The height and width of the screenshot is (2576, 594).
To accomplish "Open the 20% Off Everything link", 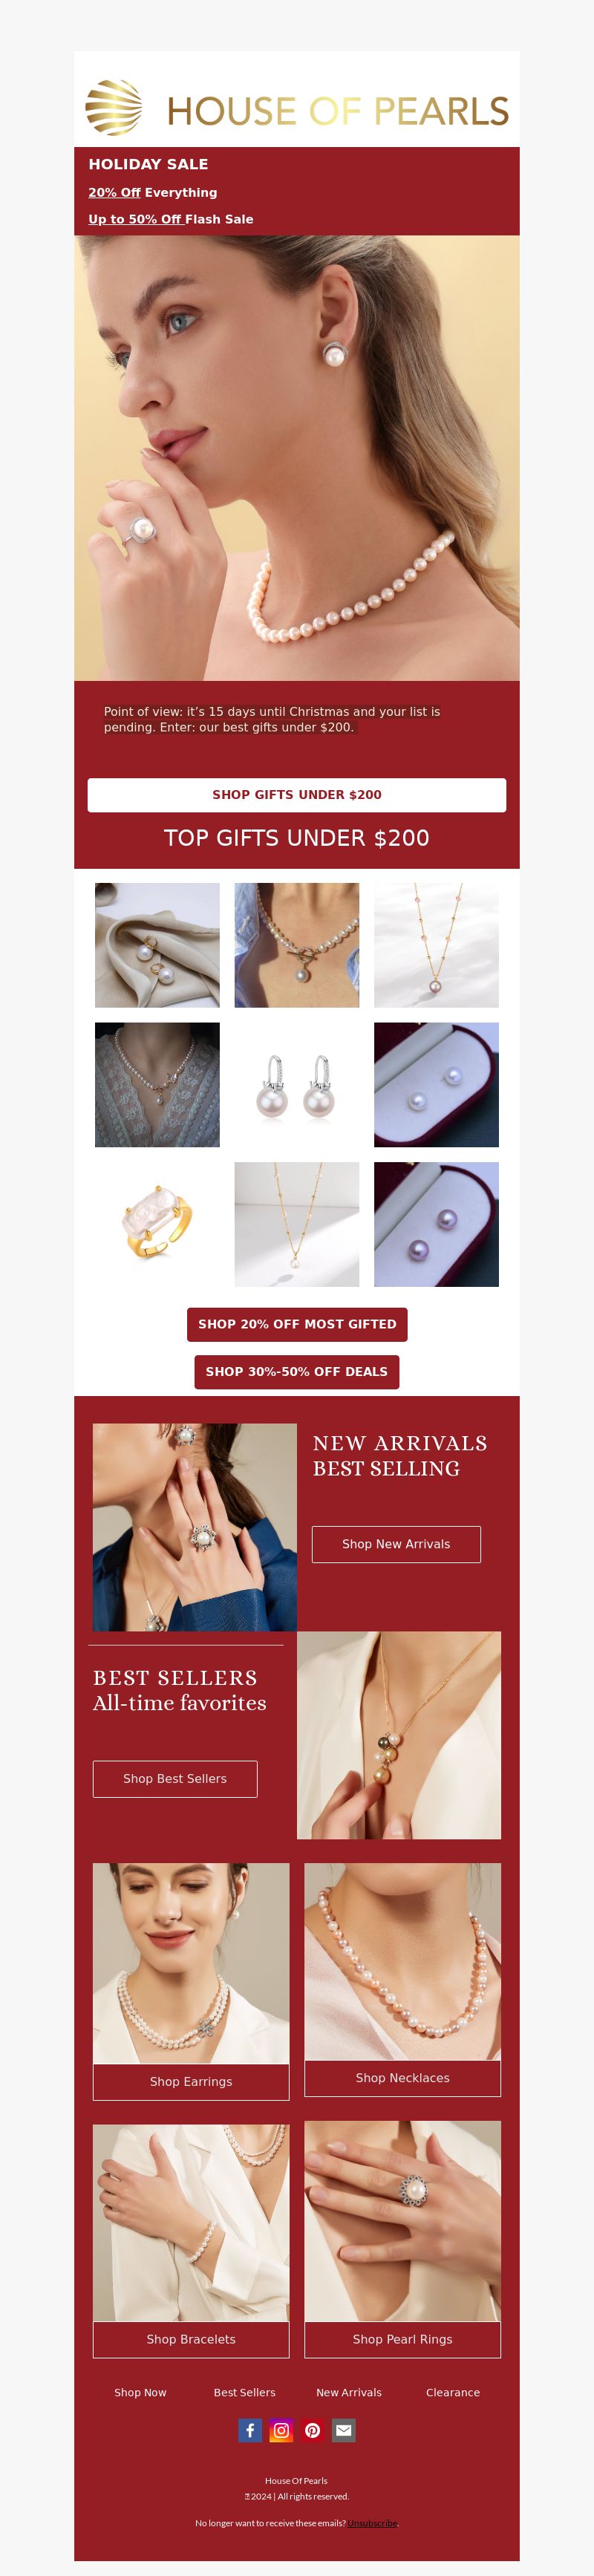I will pyautogui.click(x=152, y=192).
